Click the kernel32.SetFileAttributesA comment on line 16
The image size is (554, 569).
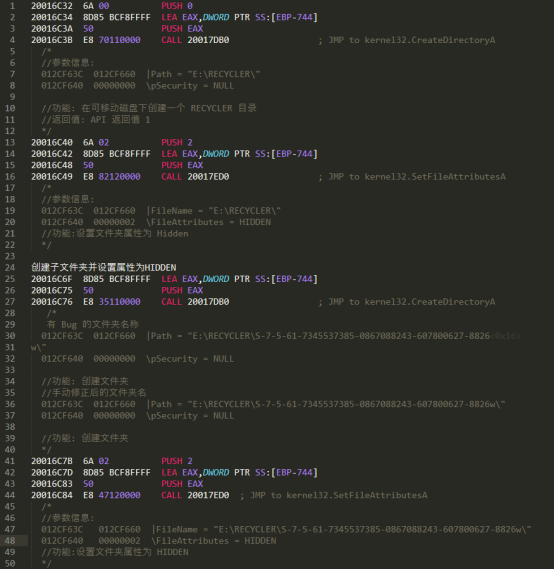[417, 177]
